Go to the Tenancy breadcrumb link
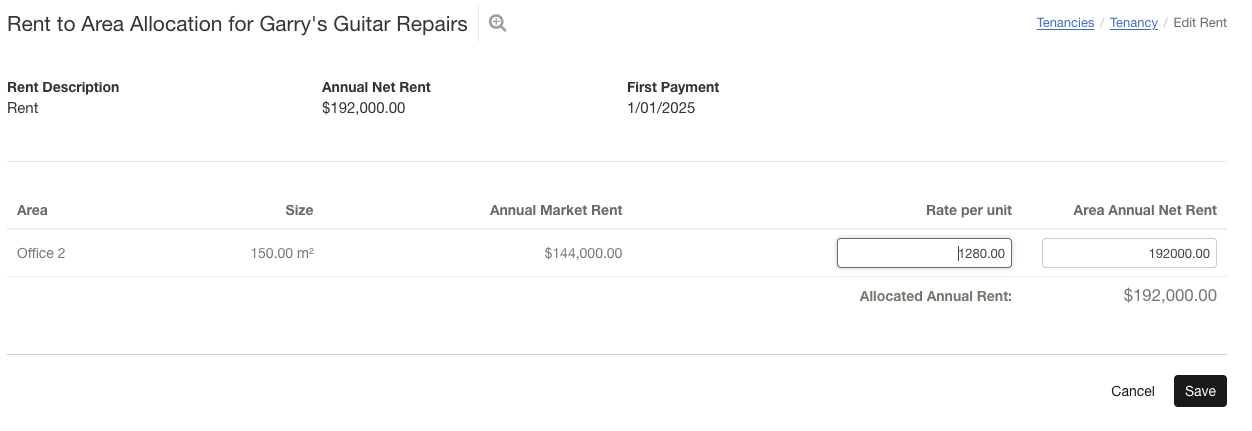This screenshot has width=1252, height=431. [x=1133, y=23]
